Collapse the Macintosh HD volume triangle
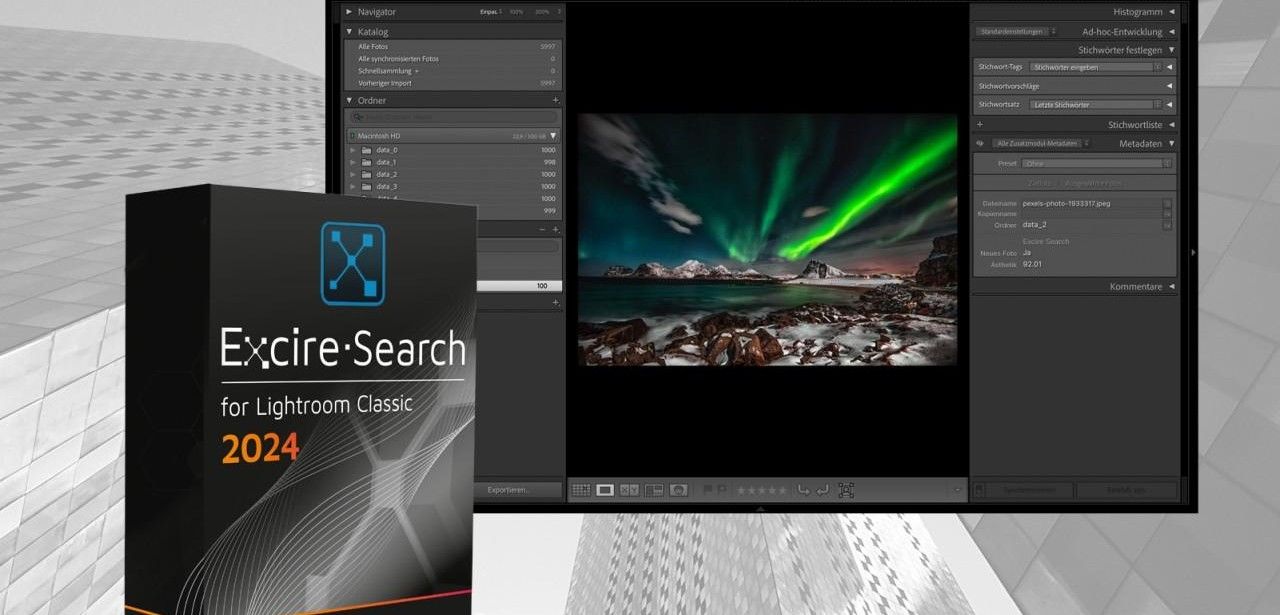 point(553,135)
